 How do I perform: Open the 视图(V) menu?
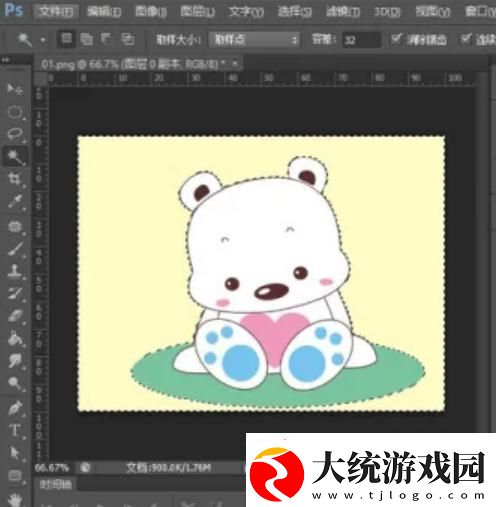433,12
